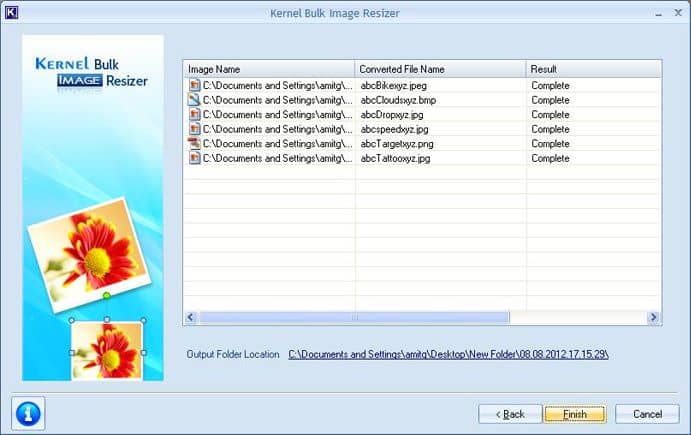Click image path of abcTargetxyz.png row
This screenshot has height=435, width=691.
278,144
